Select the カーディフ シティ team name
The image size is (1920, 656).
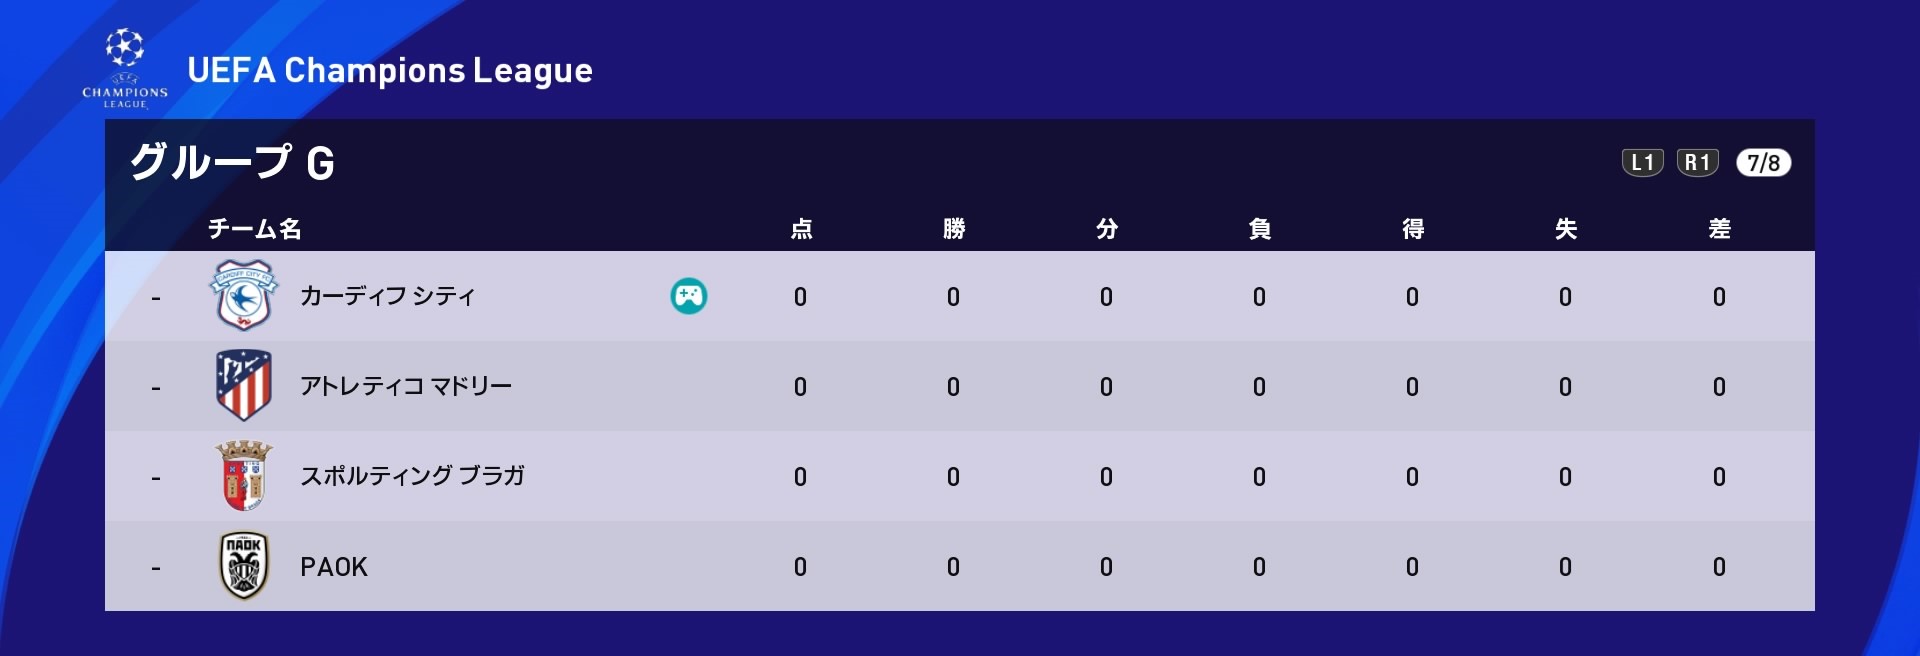pos(388,296)
